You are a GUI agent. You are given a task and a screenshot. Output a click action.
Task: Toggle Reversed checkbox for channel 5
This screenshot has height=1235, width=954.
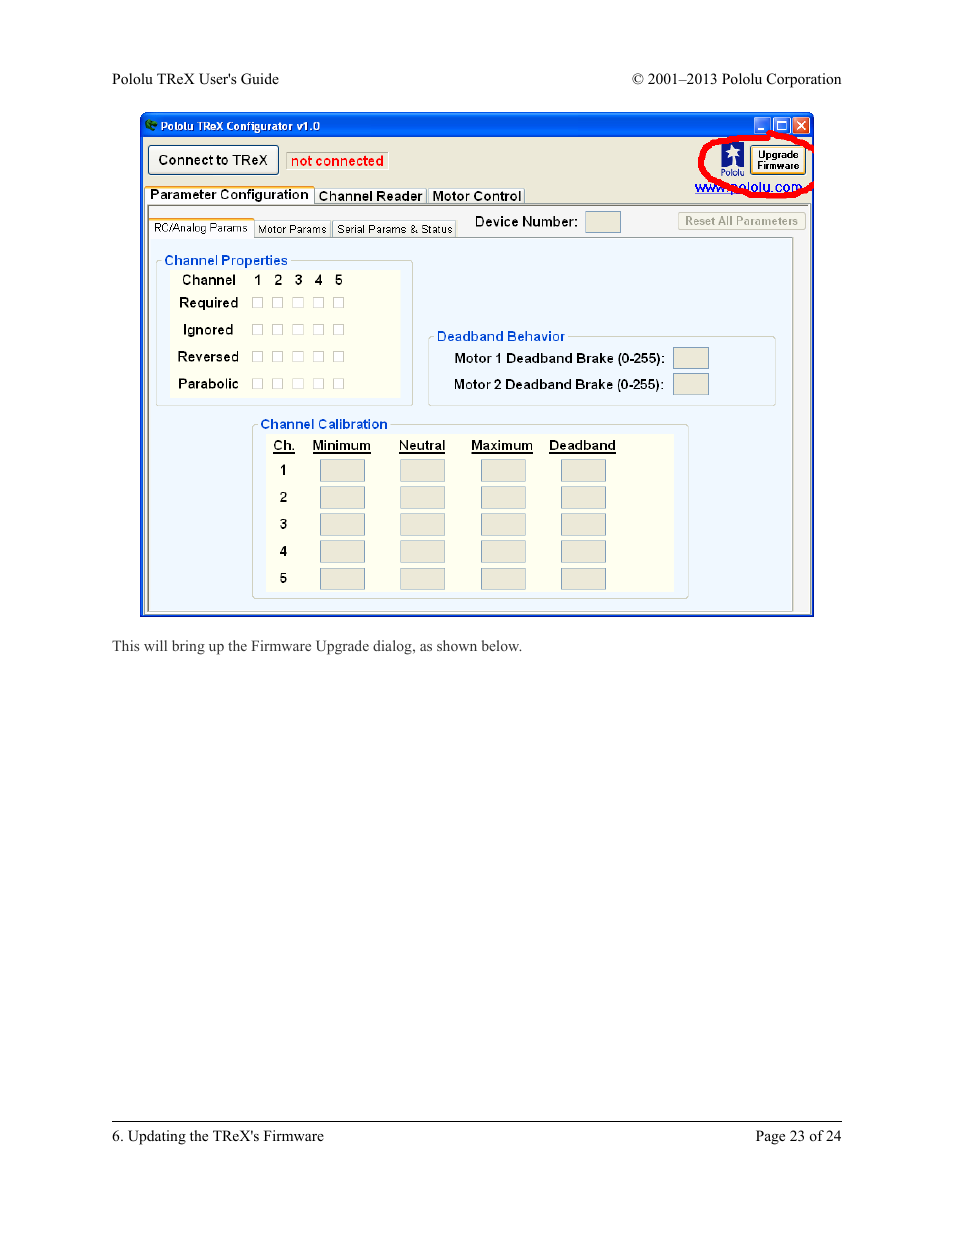click(339, 357)
